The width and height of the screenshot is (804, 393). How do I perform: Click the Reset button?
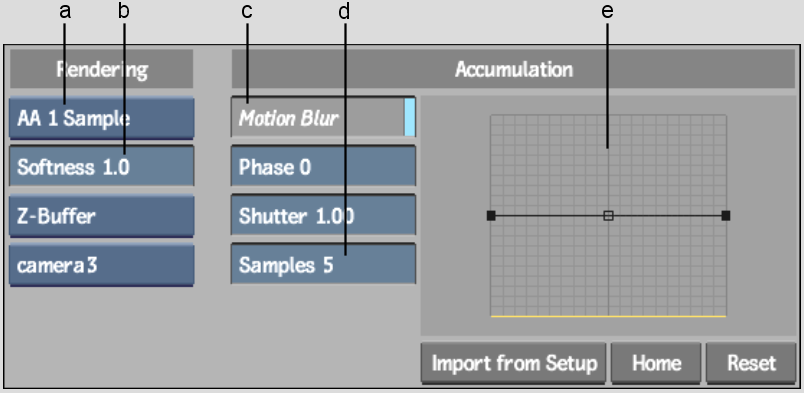click(x=751, y=363)
